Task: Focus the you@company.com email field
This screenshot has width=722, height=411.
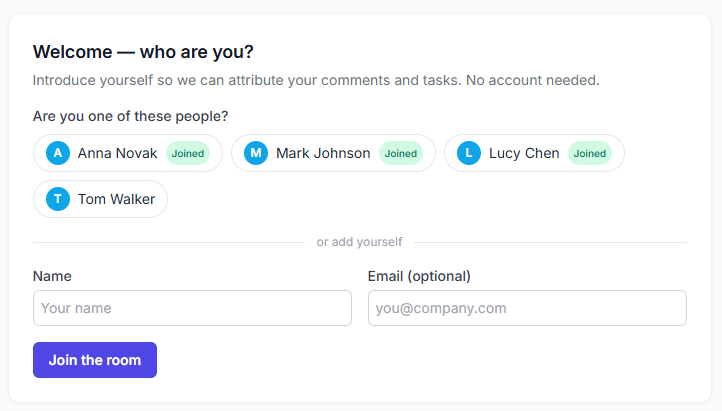Action: (527, 308)
